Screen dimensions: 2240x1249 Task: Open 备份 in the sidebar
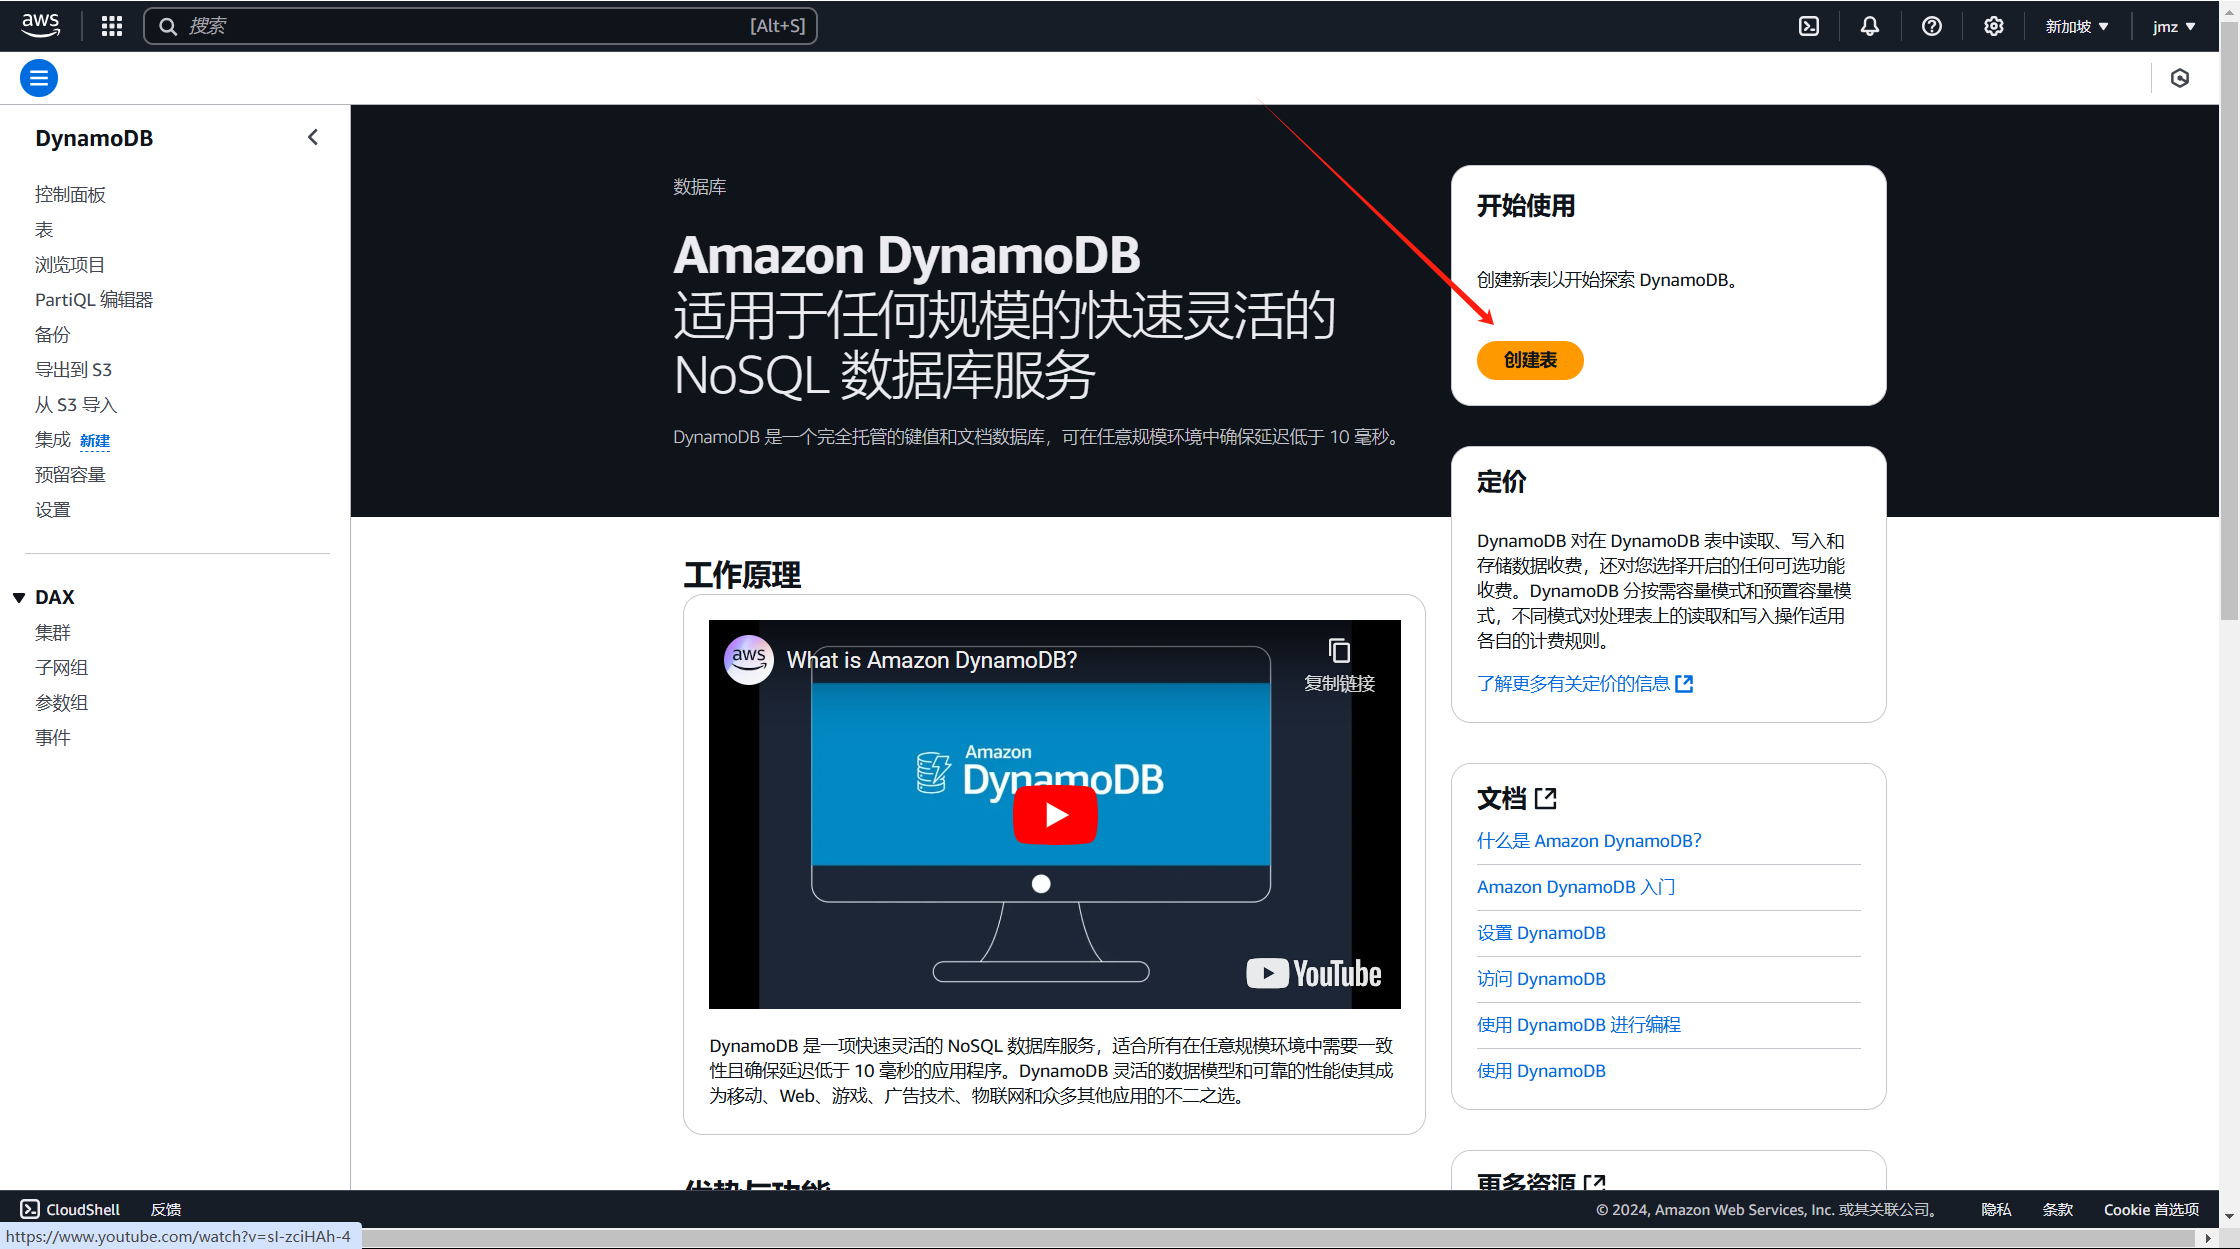[x=53, y=334]
